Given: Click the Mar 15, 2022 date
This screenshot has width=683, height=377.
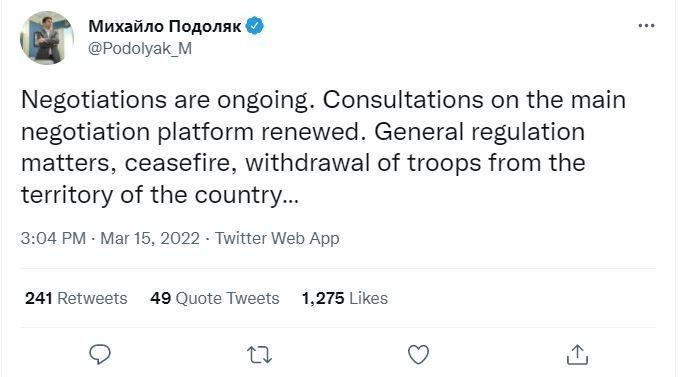Looking at the screenshot, I should point(150,238).
